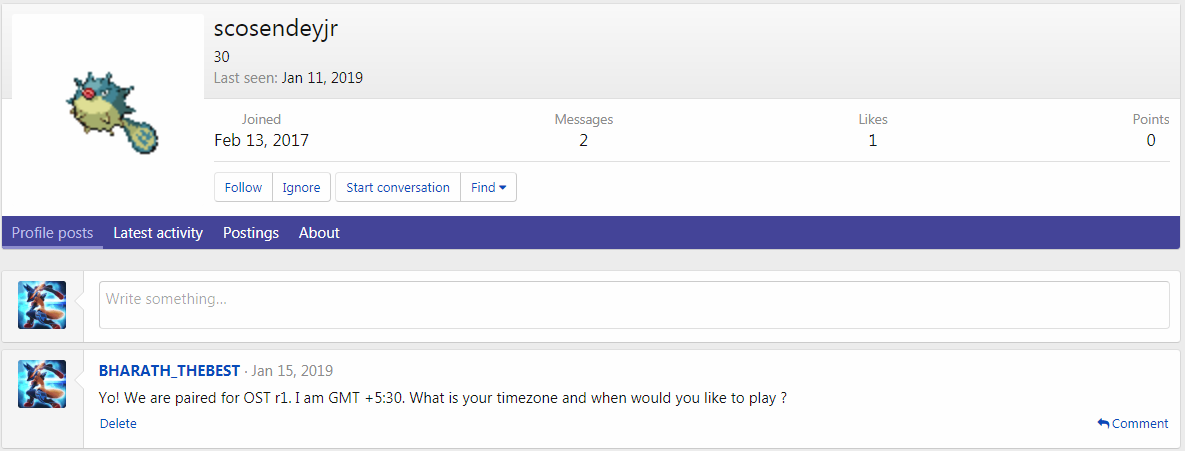Click the Write something text field

633,305
